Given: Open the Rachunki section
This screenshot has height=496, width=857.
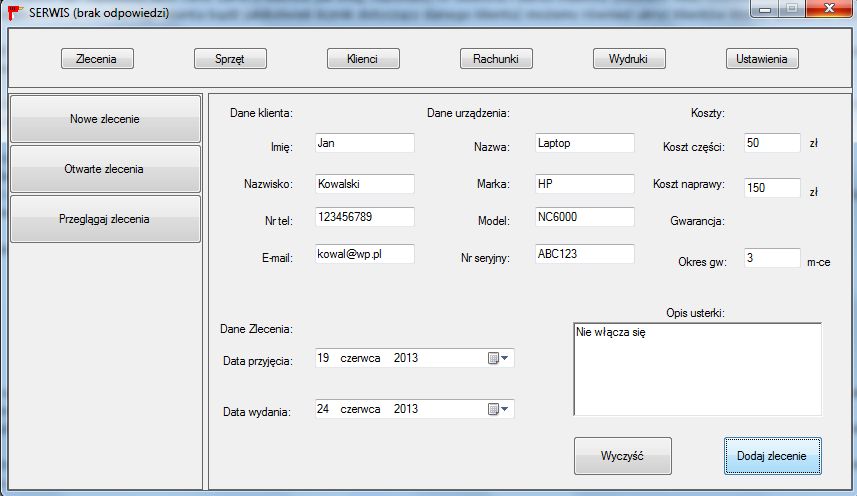Looking at the screenshot, I should click(496, 58).
